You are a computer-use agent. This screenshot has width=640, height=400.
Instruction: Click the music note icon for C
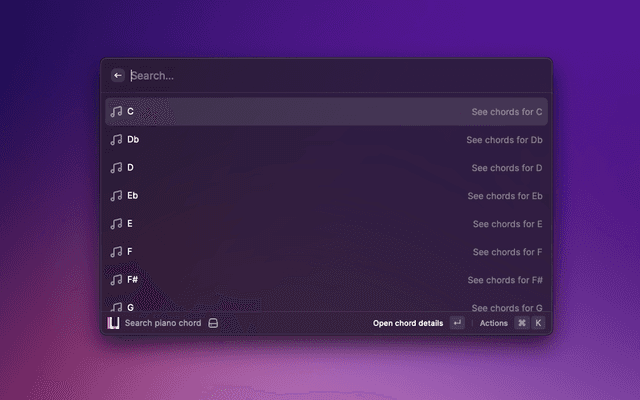(116, 112)
